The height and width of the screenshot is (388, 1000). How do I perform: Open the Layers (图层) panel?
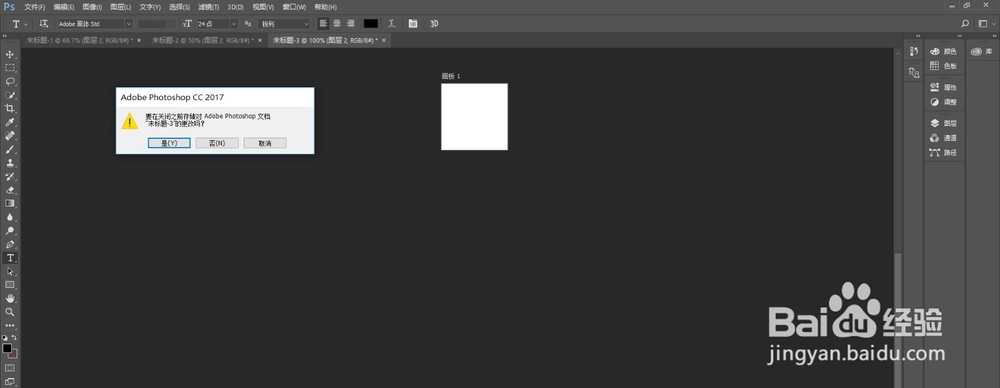[944, 123]
